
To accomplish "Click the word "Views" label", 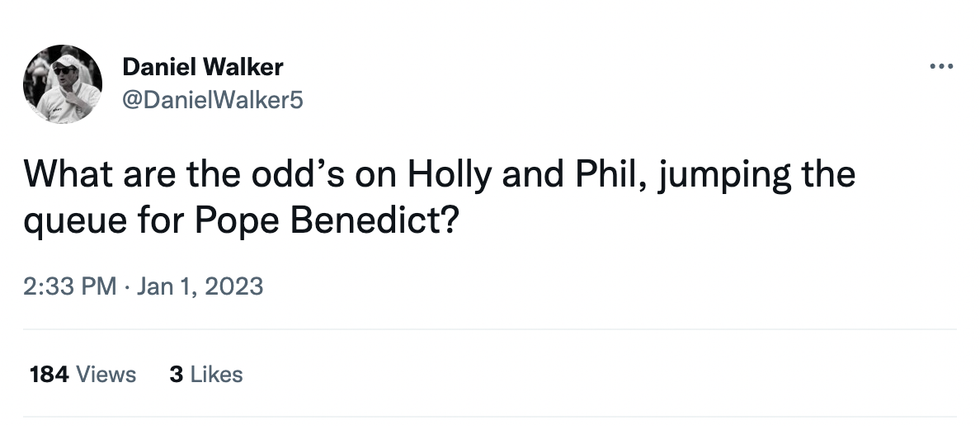I will pos(106,374).
